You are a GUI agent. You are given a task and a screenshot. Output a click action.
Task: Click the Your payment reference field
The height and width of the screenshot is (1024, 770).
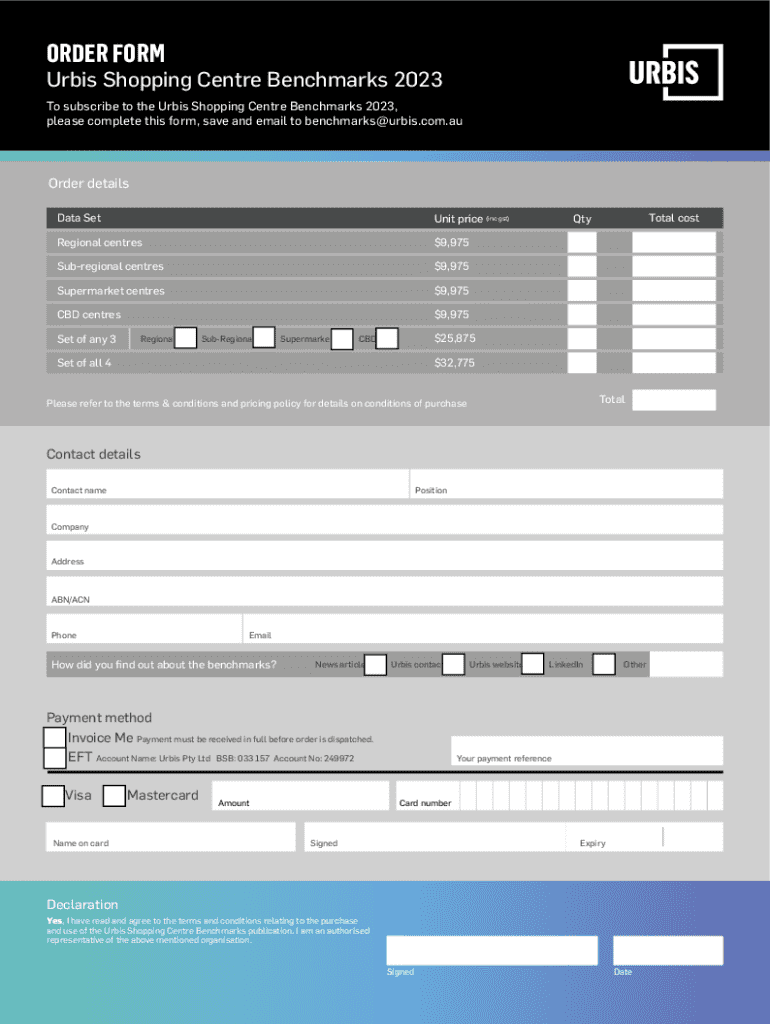coord(586,750)
